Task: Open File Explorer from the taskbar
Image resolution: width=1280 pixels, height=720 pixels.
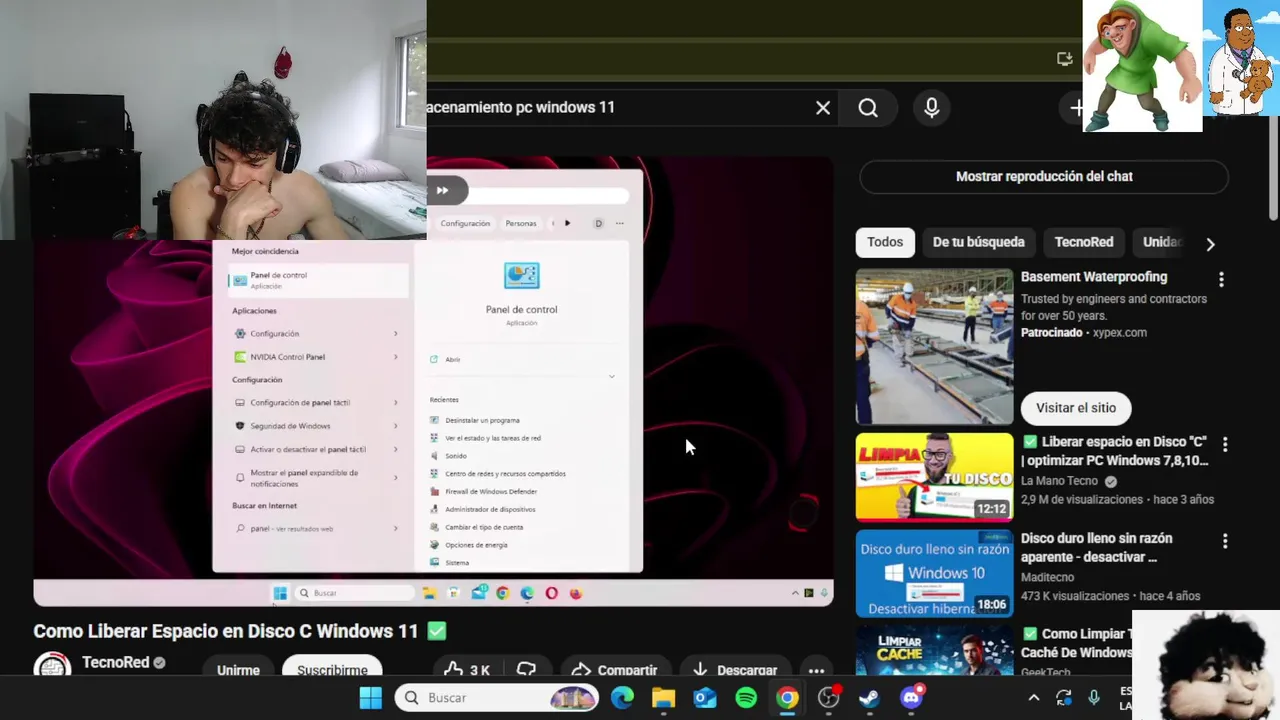Action: click(x=663, y=698)
